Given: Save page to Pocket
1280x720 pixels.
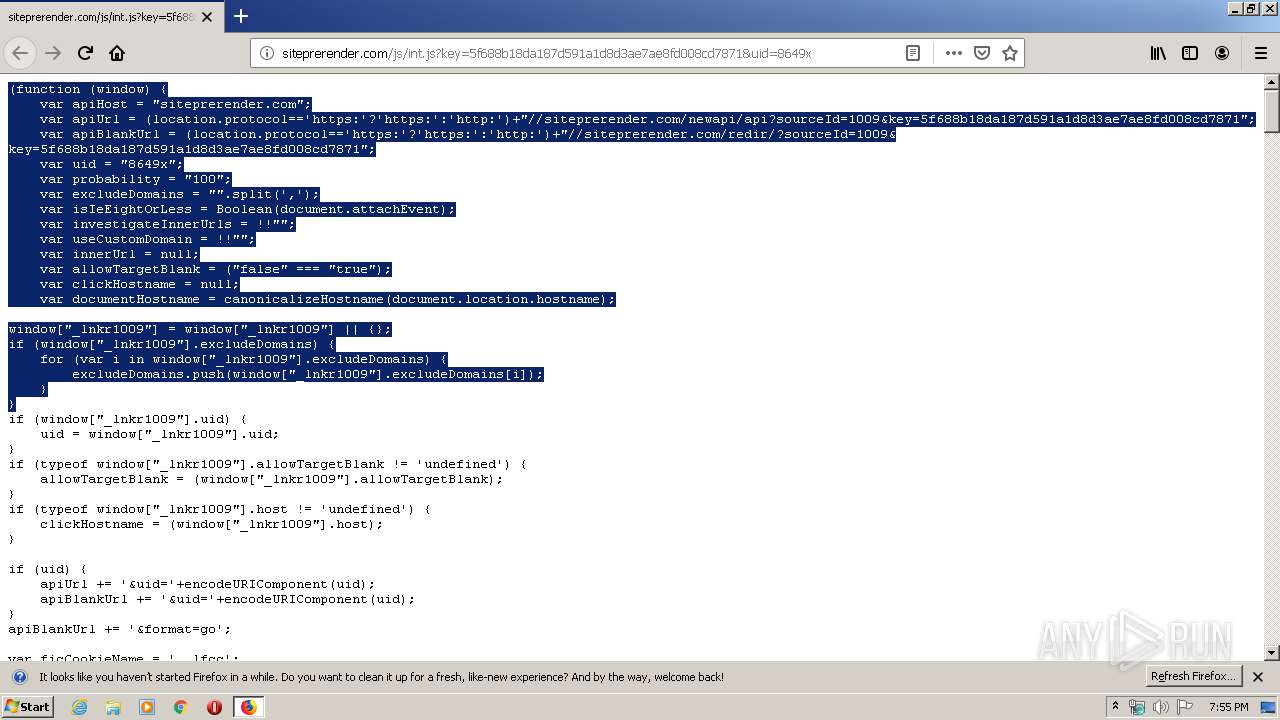Looking at the screenshot, I should click(982, 53).
